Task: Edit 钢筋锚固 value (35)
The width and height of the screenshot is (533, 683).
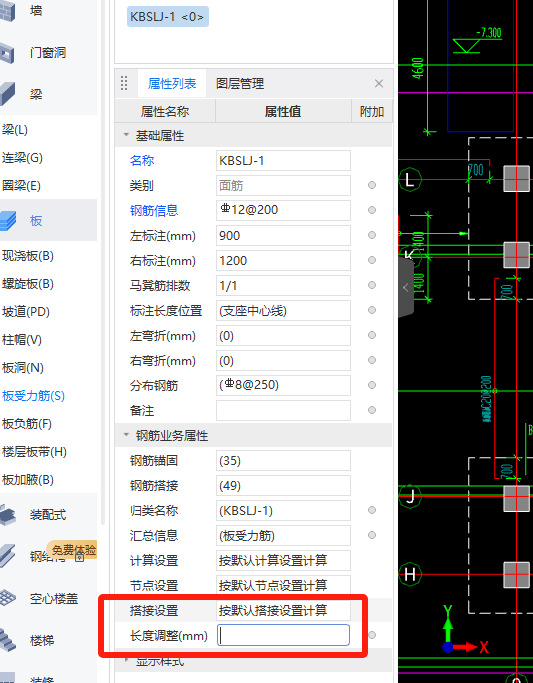Action: 283,460
